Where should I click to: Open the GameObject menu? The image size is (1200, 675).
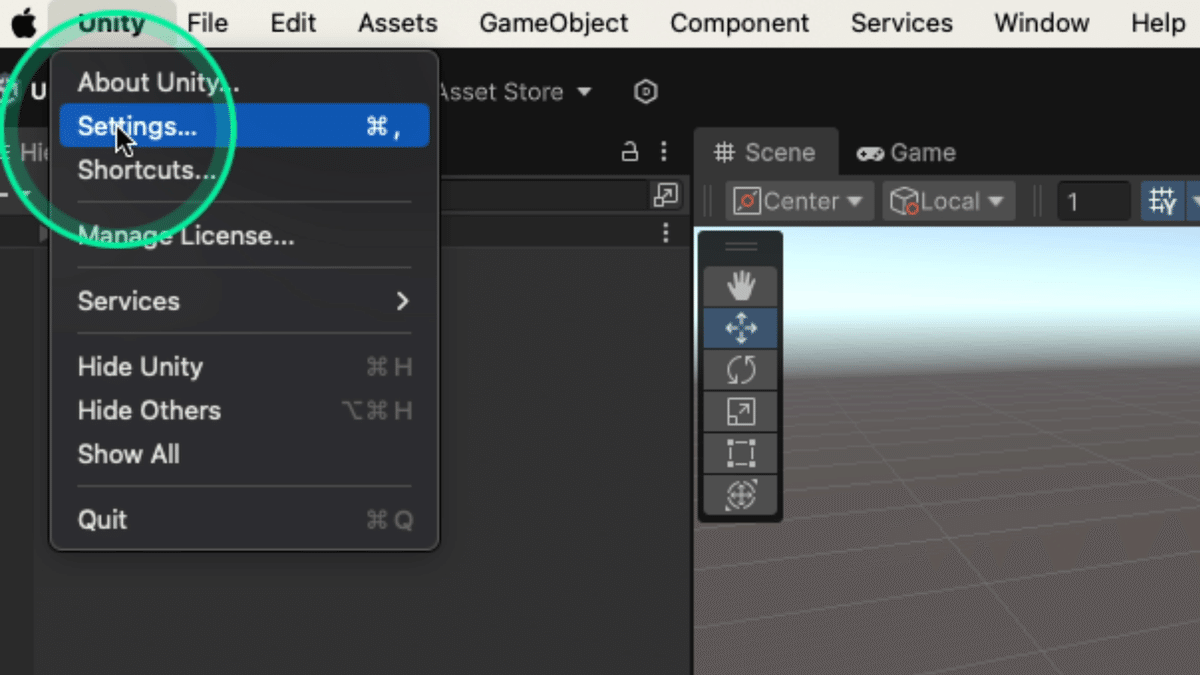click(554, 23)
